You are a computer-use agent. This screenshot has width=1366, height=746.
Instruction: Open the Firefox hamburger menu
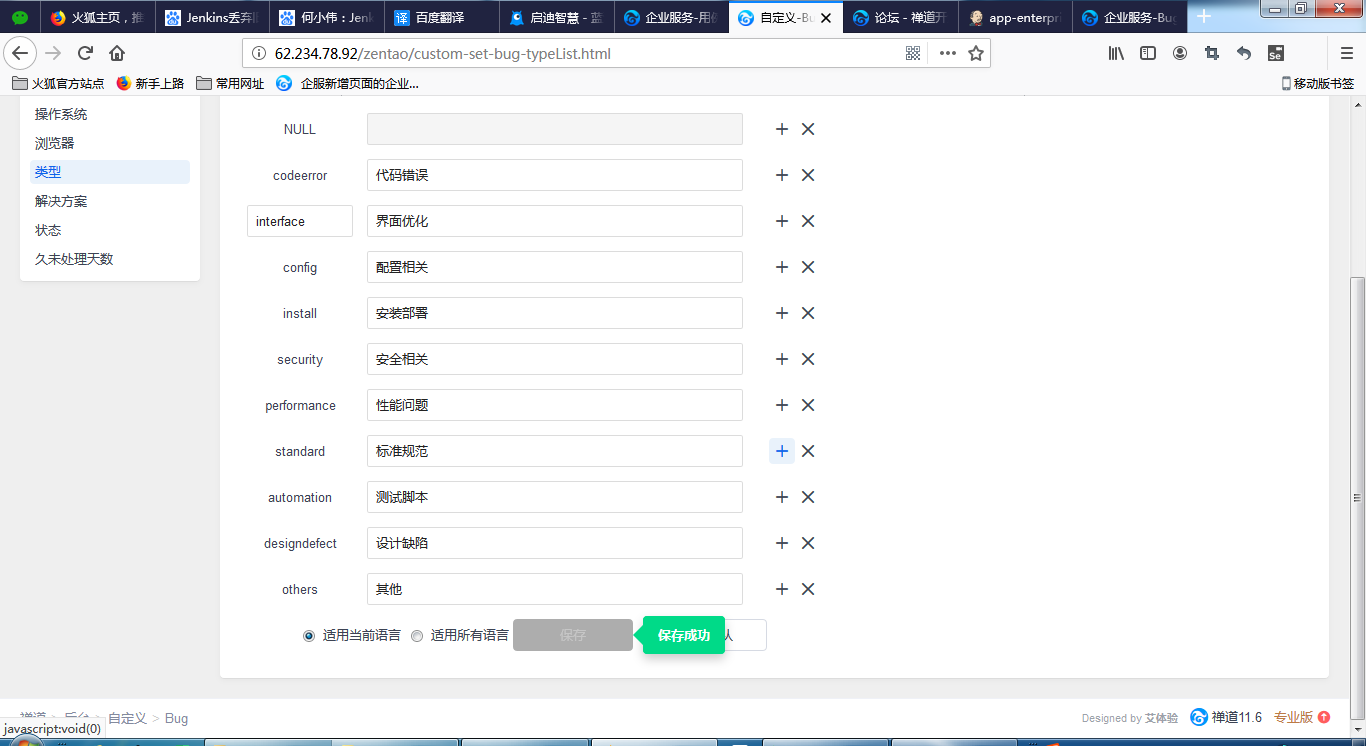pyautogui.click(x=1347, y=53)
